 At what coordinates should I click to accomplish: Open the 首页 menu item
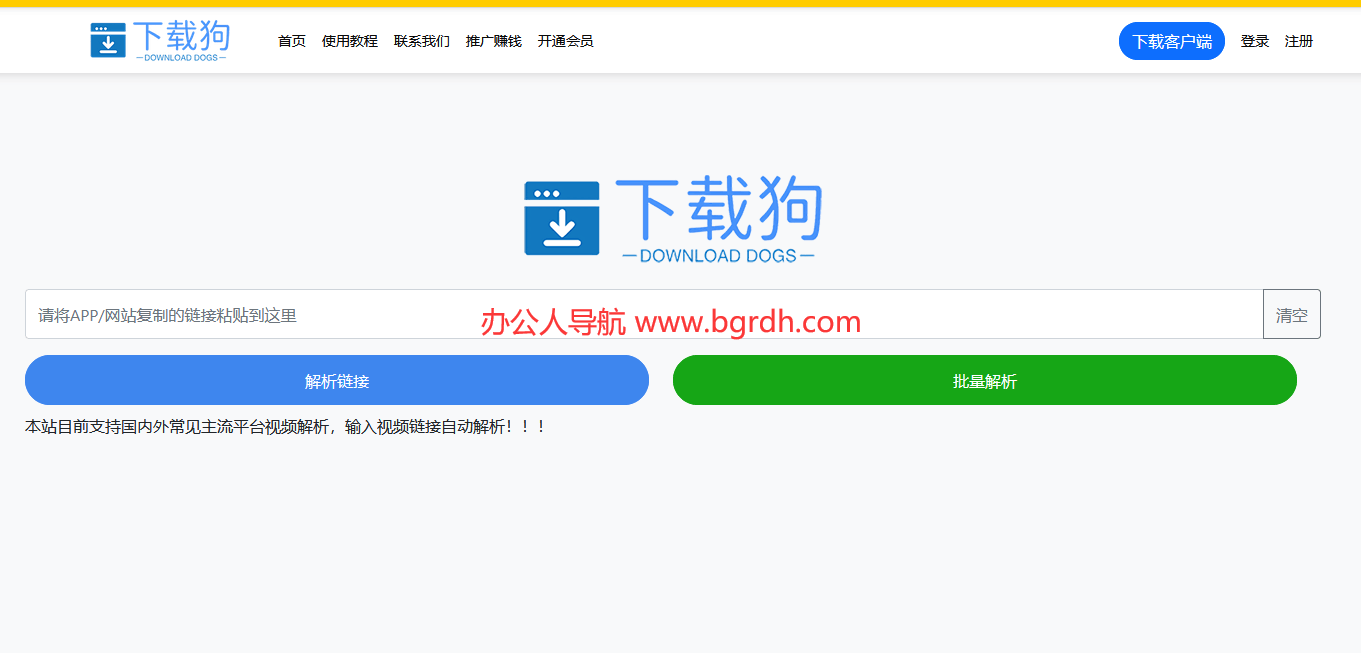[291, 41]
